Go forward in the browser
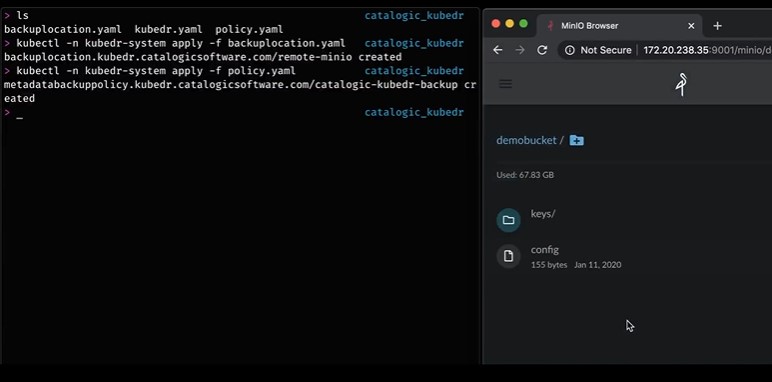The width and height of the screenshot is (772, 382). click(520, 50)
